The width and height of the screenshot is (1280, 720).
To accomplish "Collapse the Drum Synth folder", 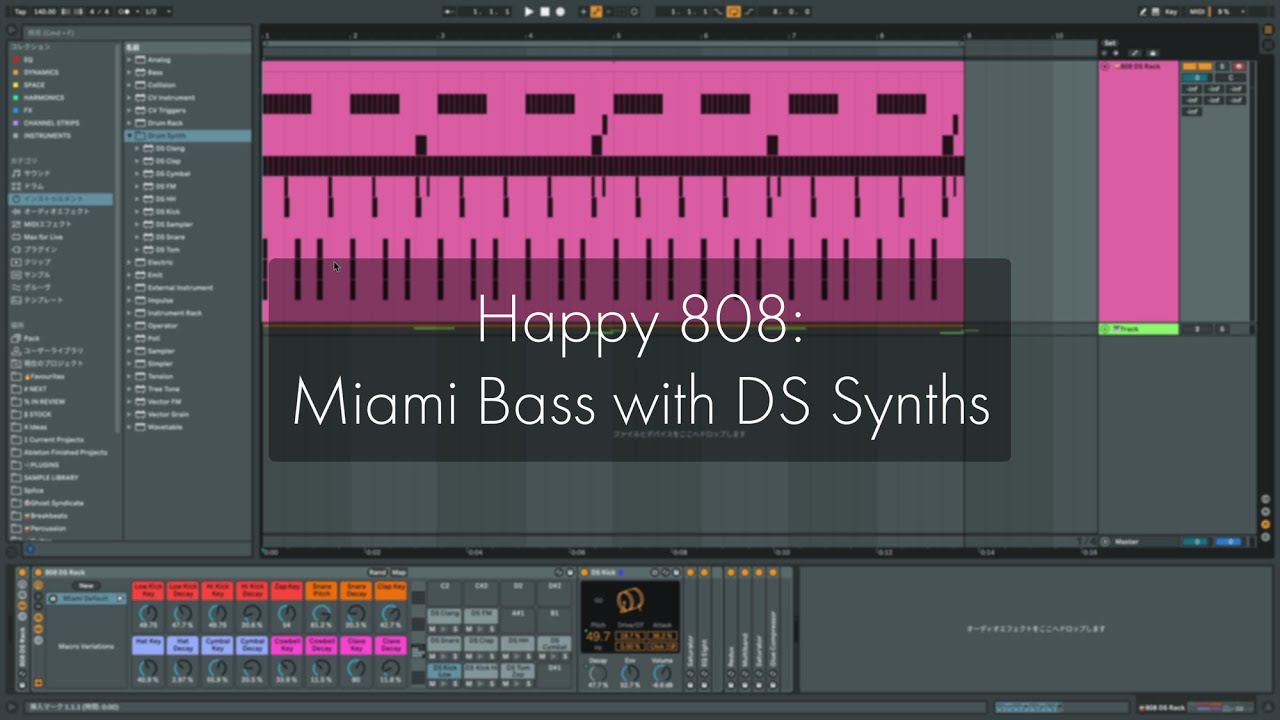I will (129, 136).
